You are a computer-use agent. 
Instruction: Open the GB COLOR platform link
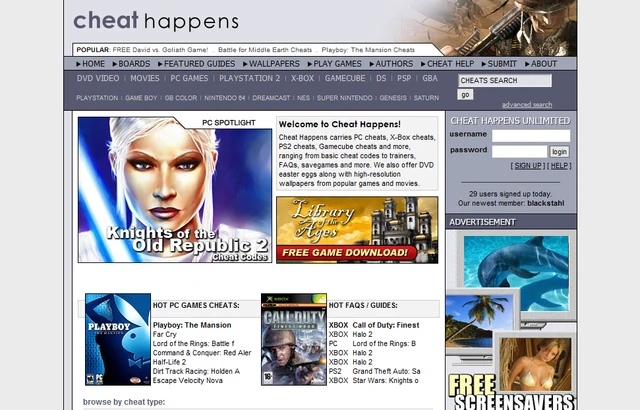[x=181, y=98]
